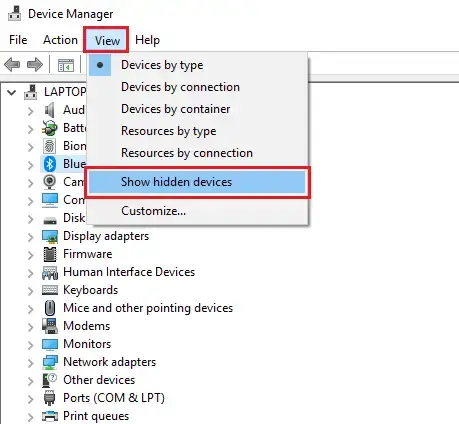This screenshot has height=424, width=459.
Task: Collapse the LAPTOP root node
Action: pyautogui.click(x=12, y=92)
